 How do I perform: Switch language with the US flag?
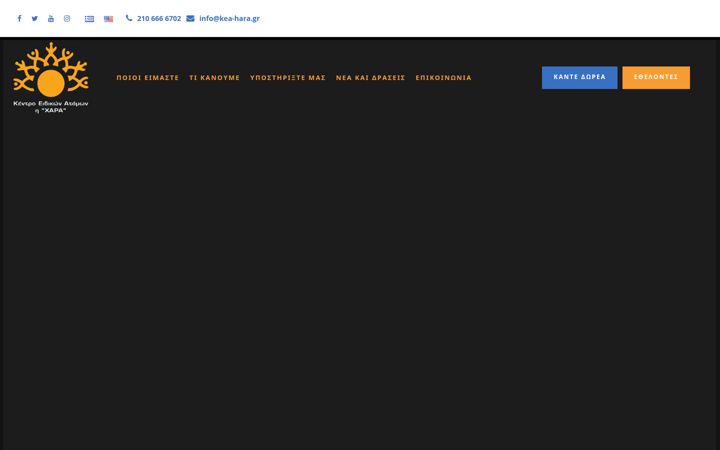pyautogui.click(x=108, y=19)
